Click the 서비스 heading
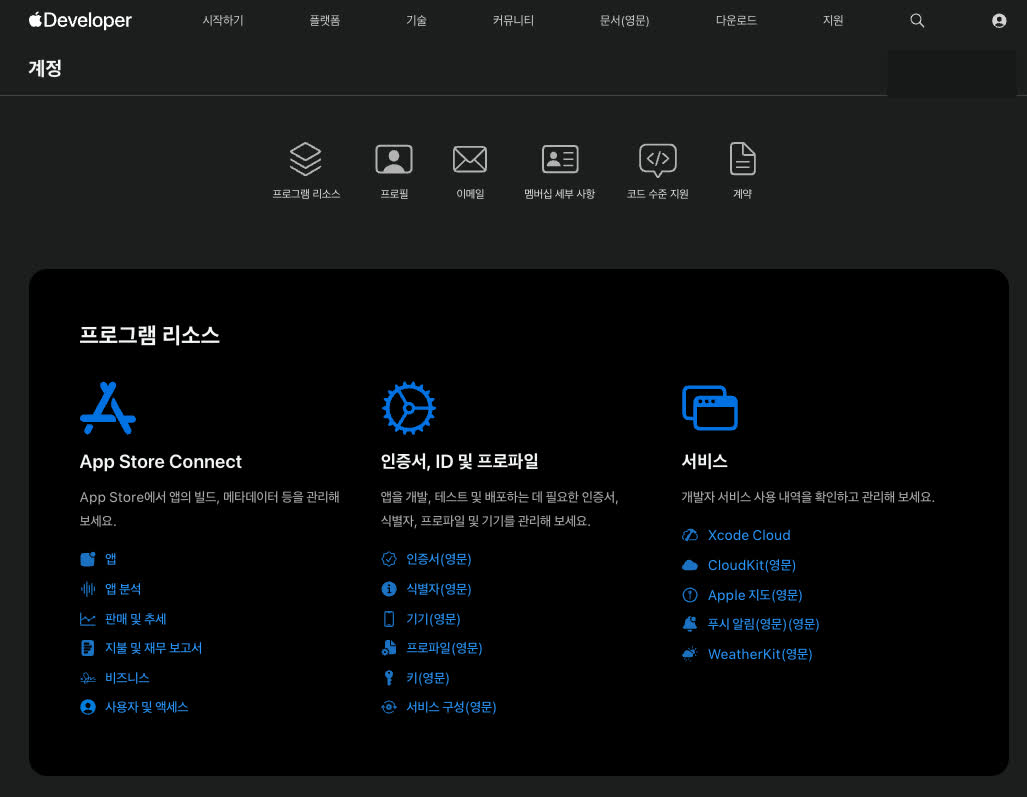 tap(704, 461)
